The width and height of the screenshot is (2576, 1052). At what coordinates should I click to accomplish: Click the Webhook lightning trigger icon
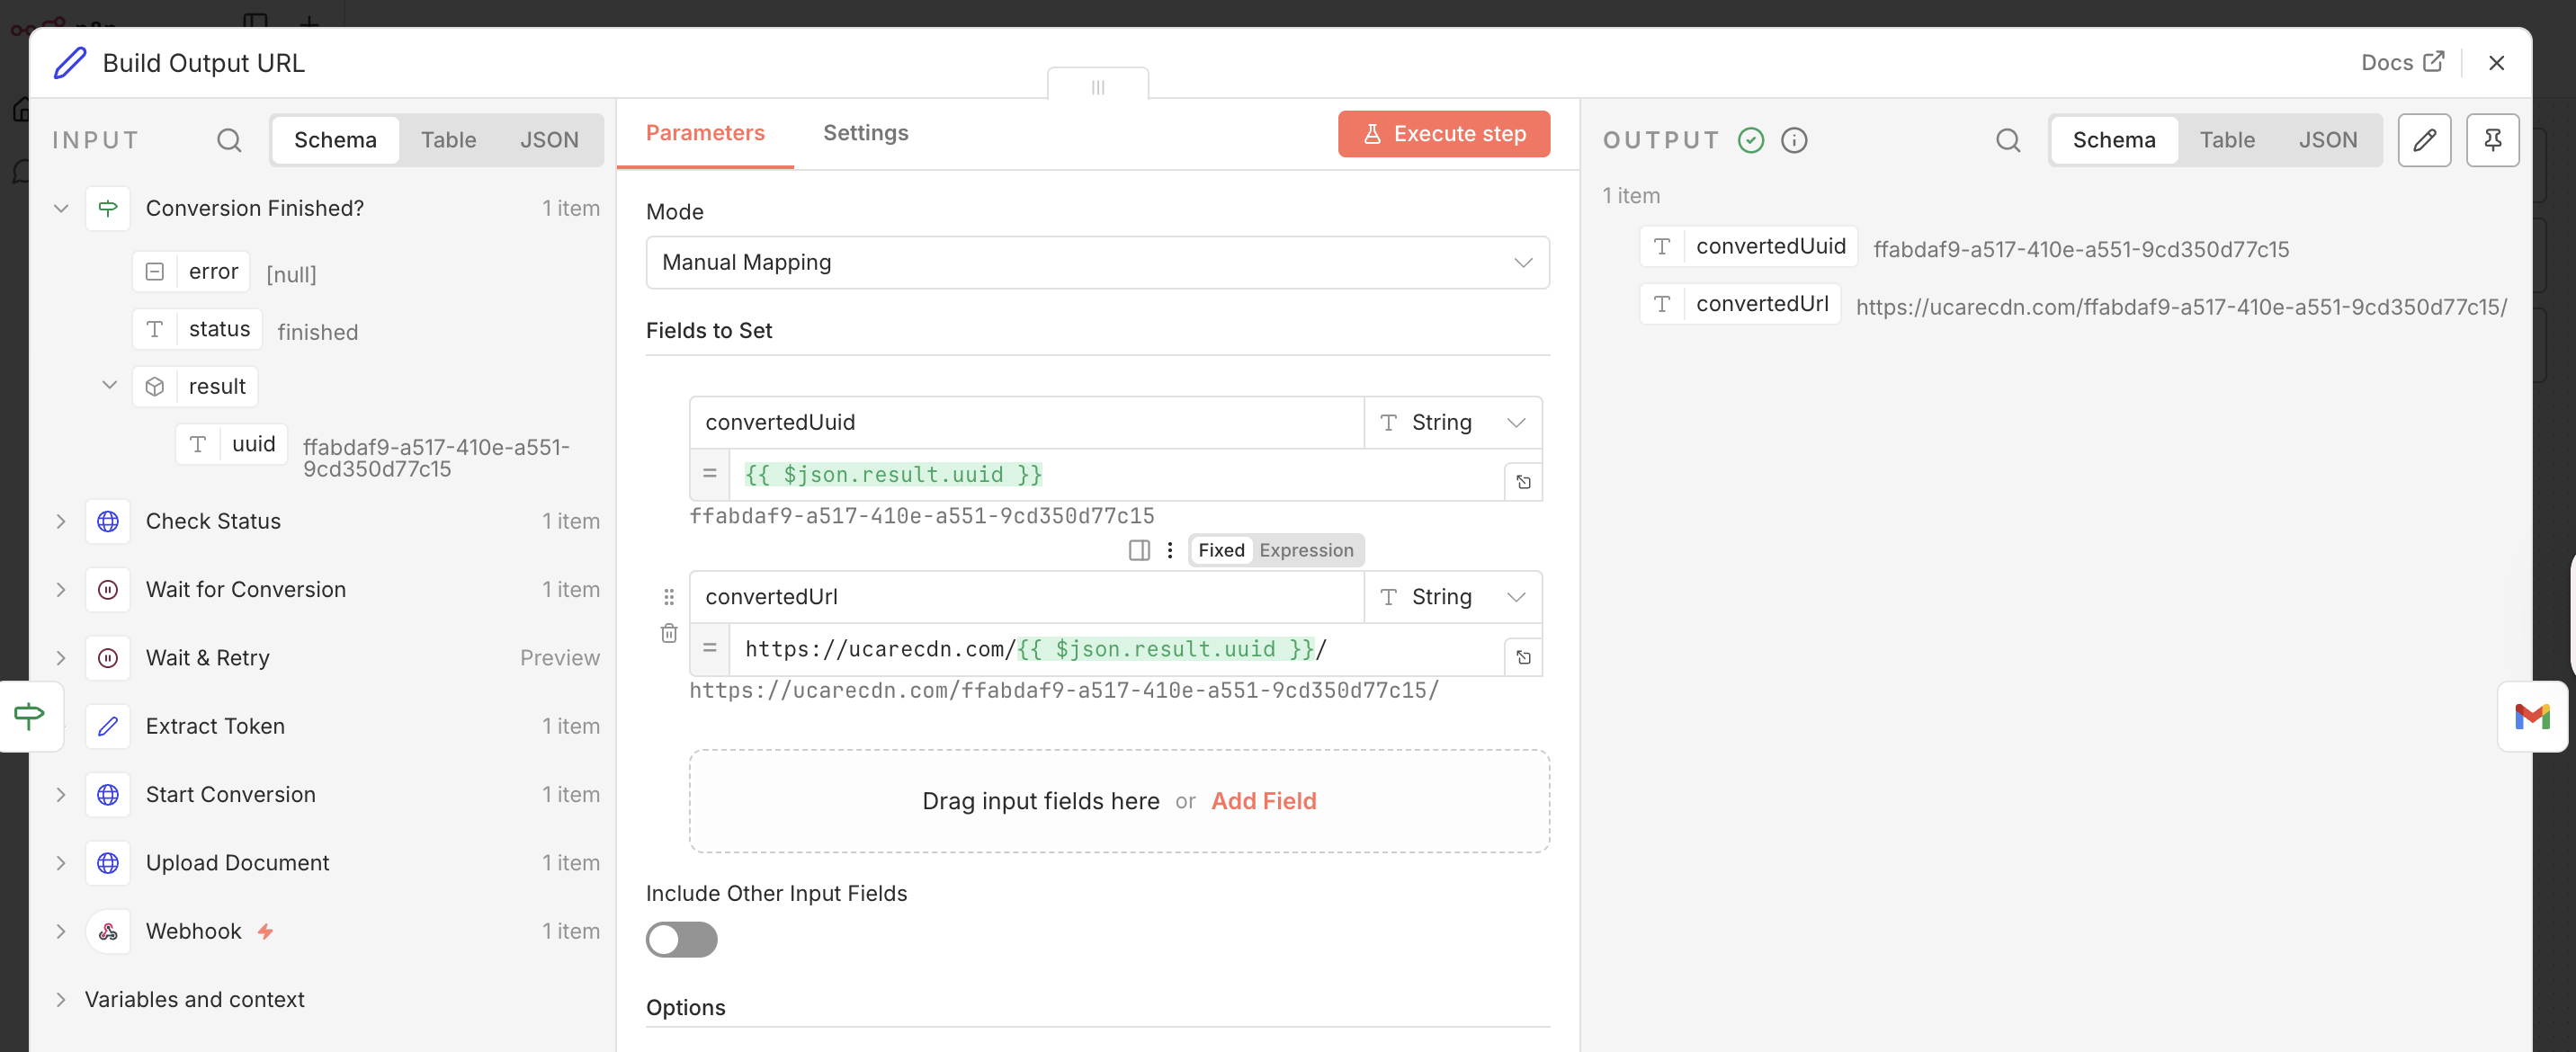265,931
